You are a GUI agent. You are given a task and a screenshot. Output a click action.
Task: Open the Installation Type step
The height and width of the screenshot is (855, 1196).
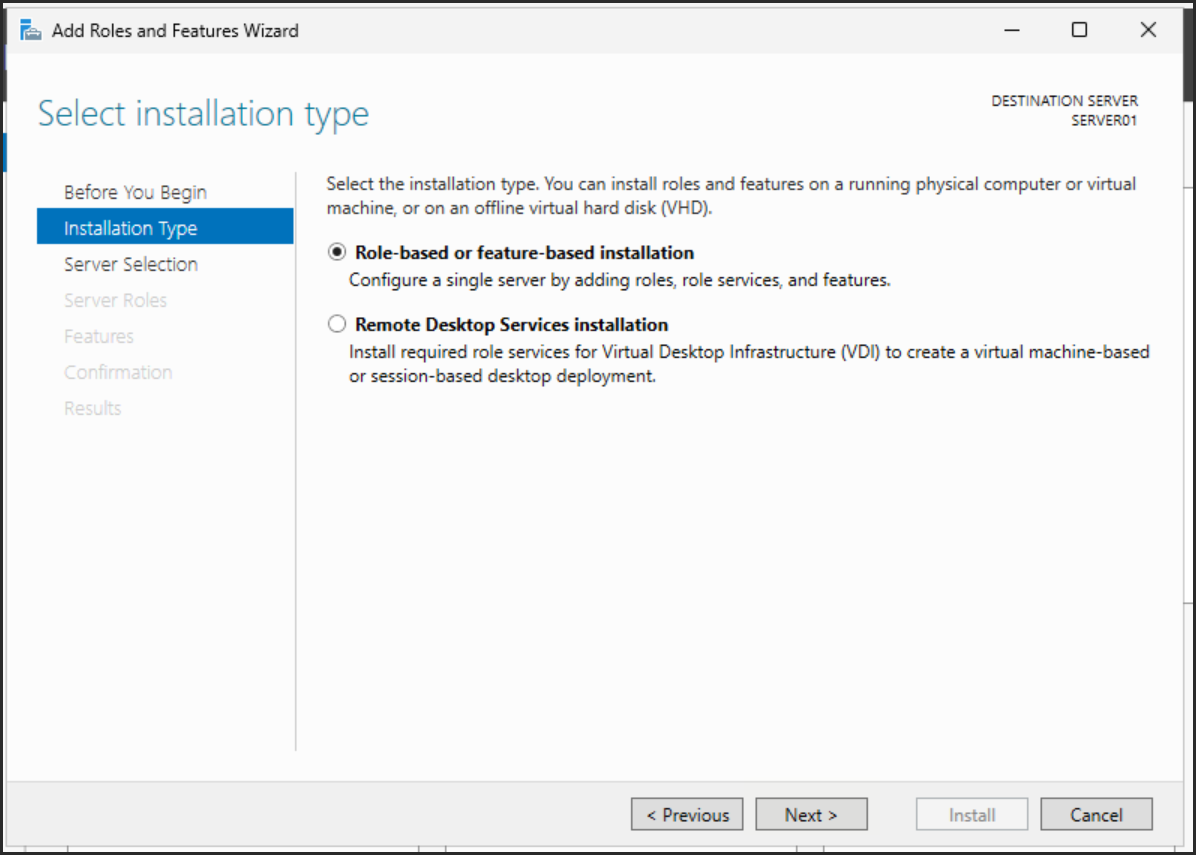pos(131,228)
